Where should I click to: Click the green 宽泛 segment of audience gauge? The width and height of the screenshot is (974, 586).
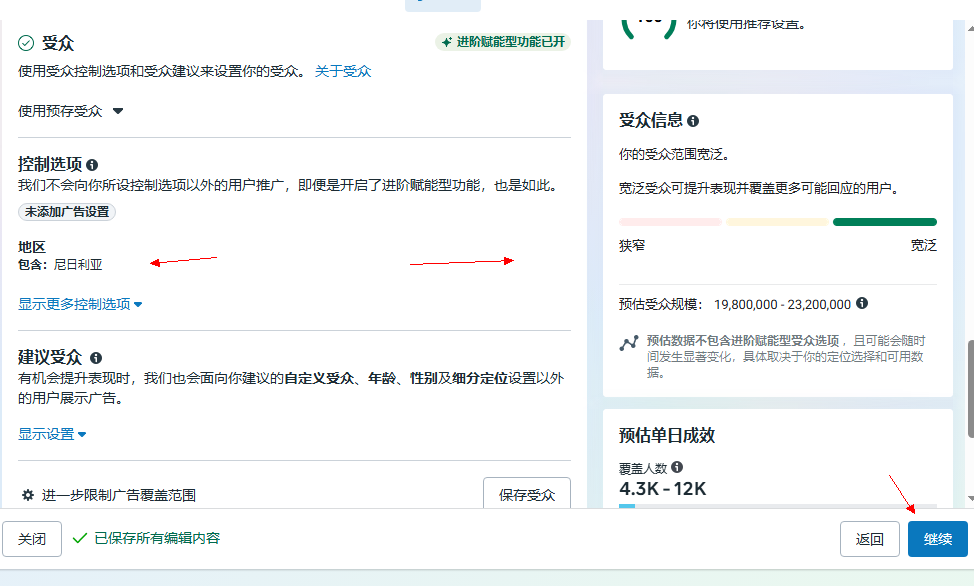(x=884, y=222)
